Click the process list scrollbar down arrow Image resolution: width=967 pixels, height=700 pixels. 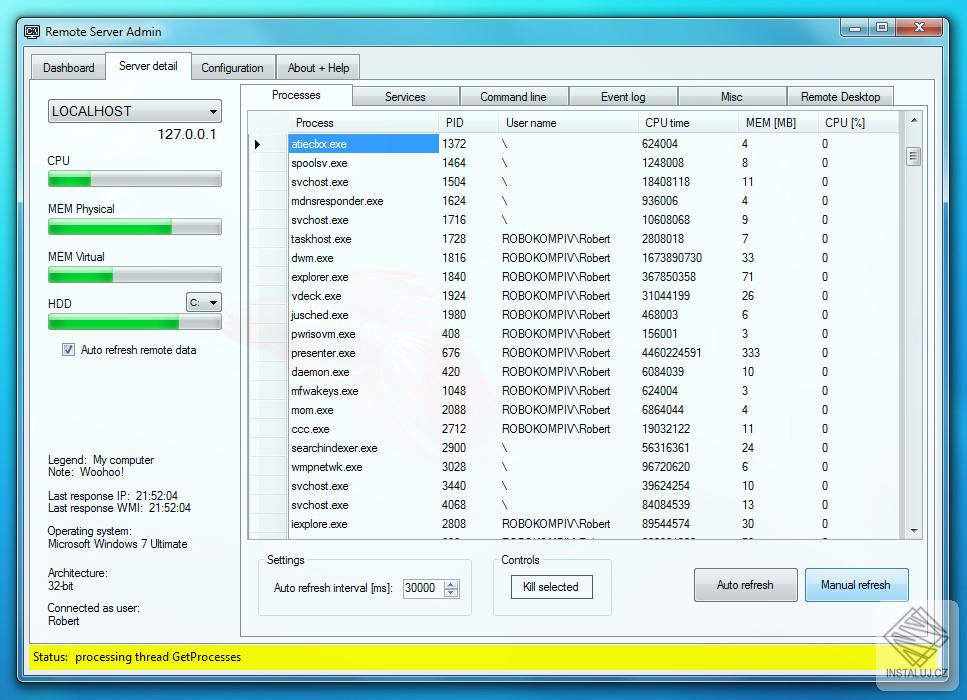pos(913,531)
